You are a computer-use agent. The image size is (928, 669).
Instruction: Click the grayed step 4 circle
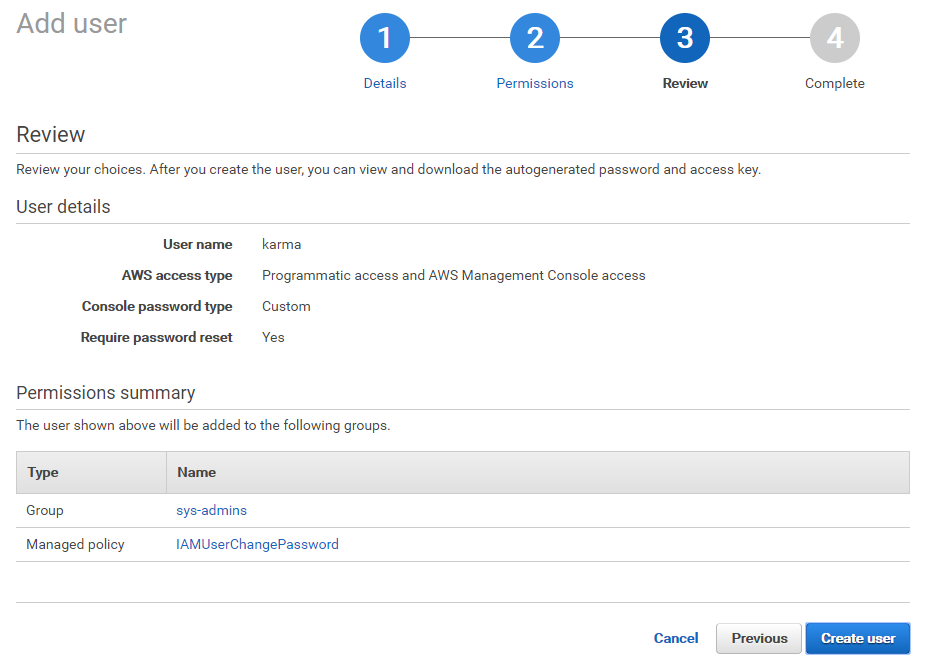pos(835,38)
